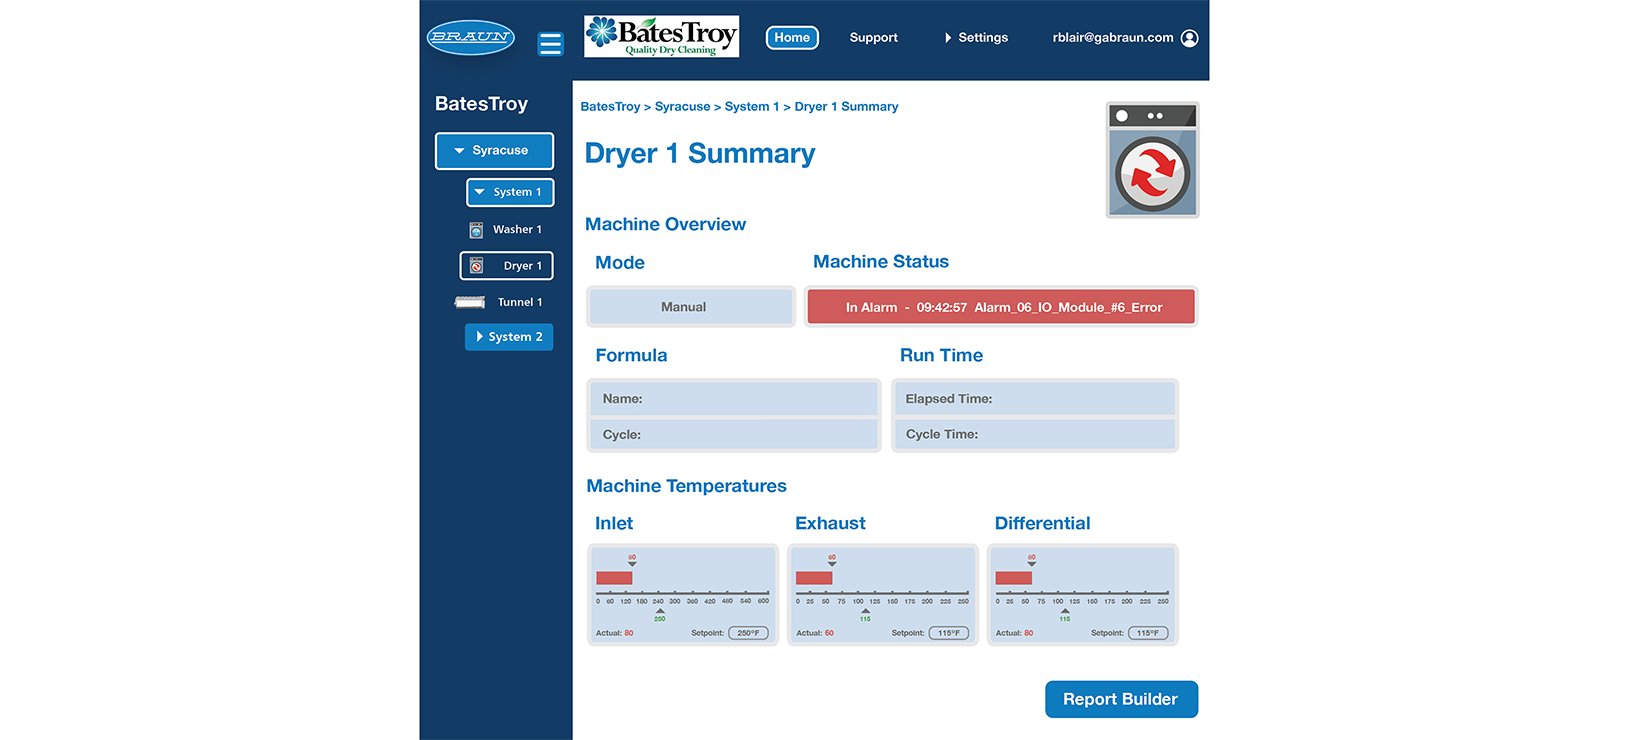Select Dryer 1 in the sidebar

point(506,266)
